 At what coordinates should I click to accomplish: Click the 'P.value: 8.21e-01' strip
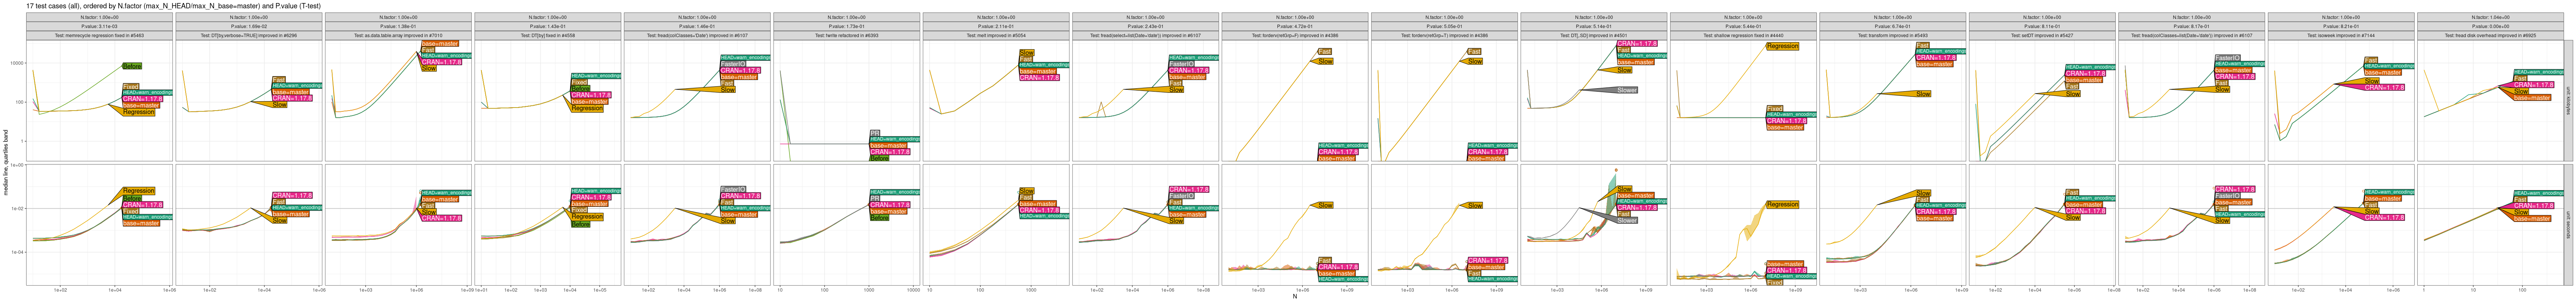pyautogui.click(x=2341, y=26)
